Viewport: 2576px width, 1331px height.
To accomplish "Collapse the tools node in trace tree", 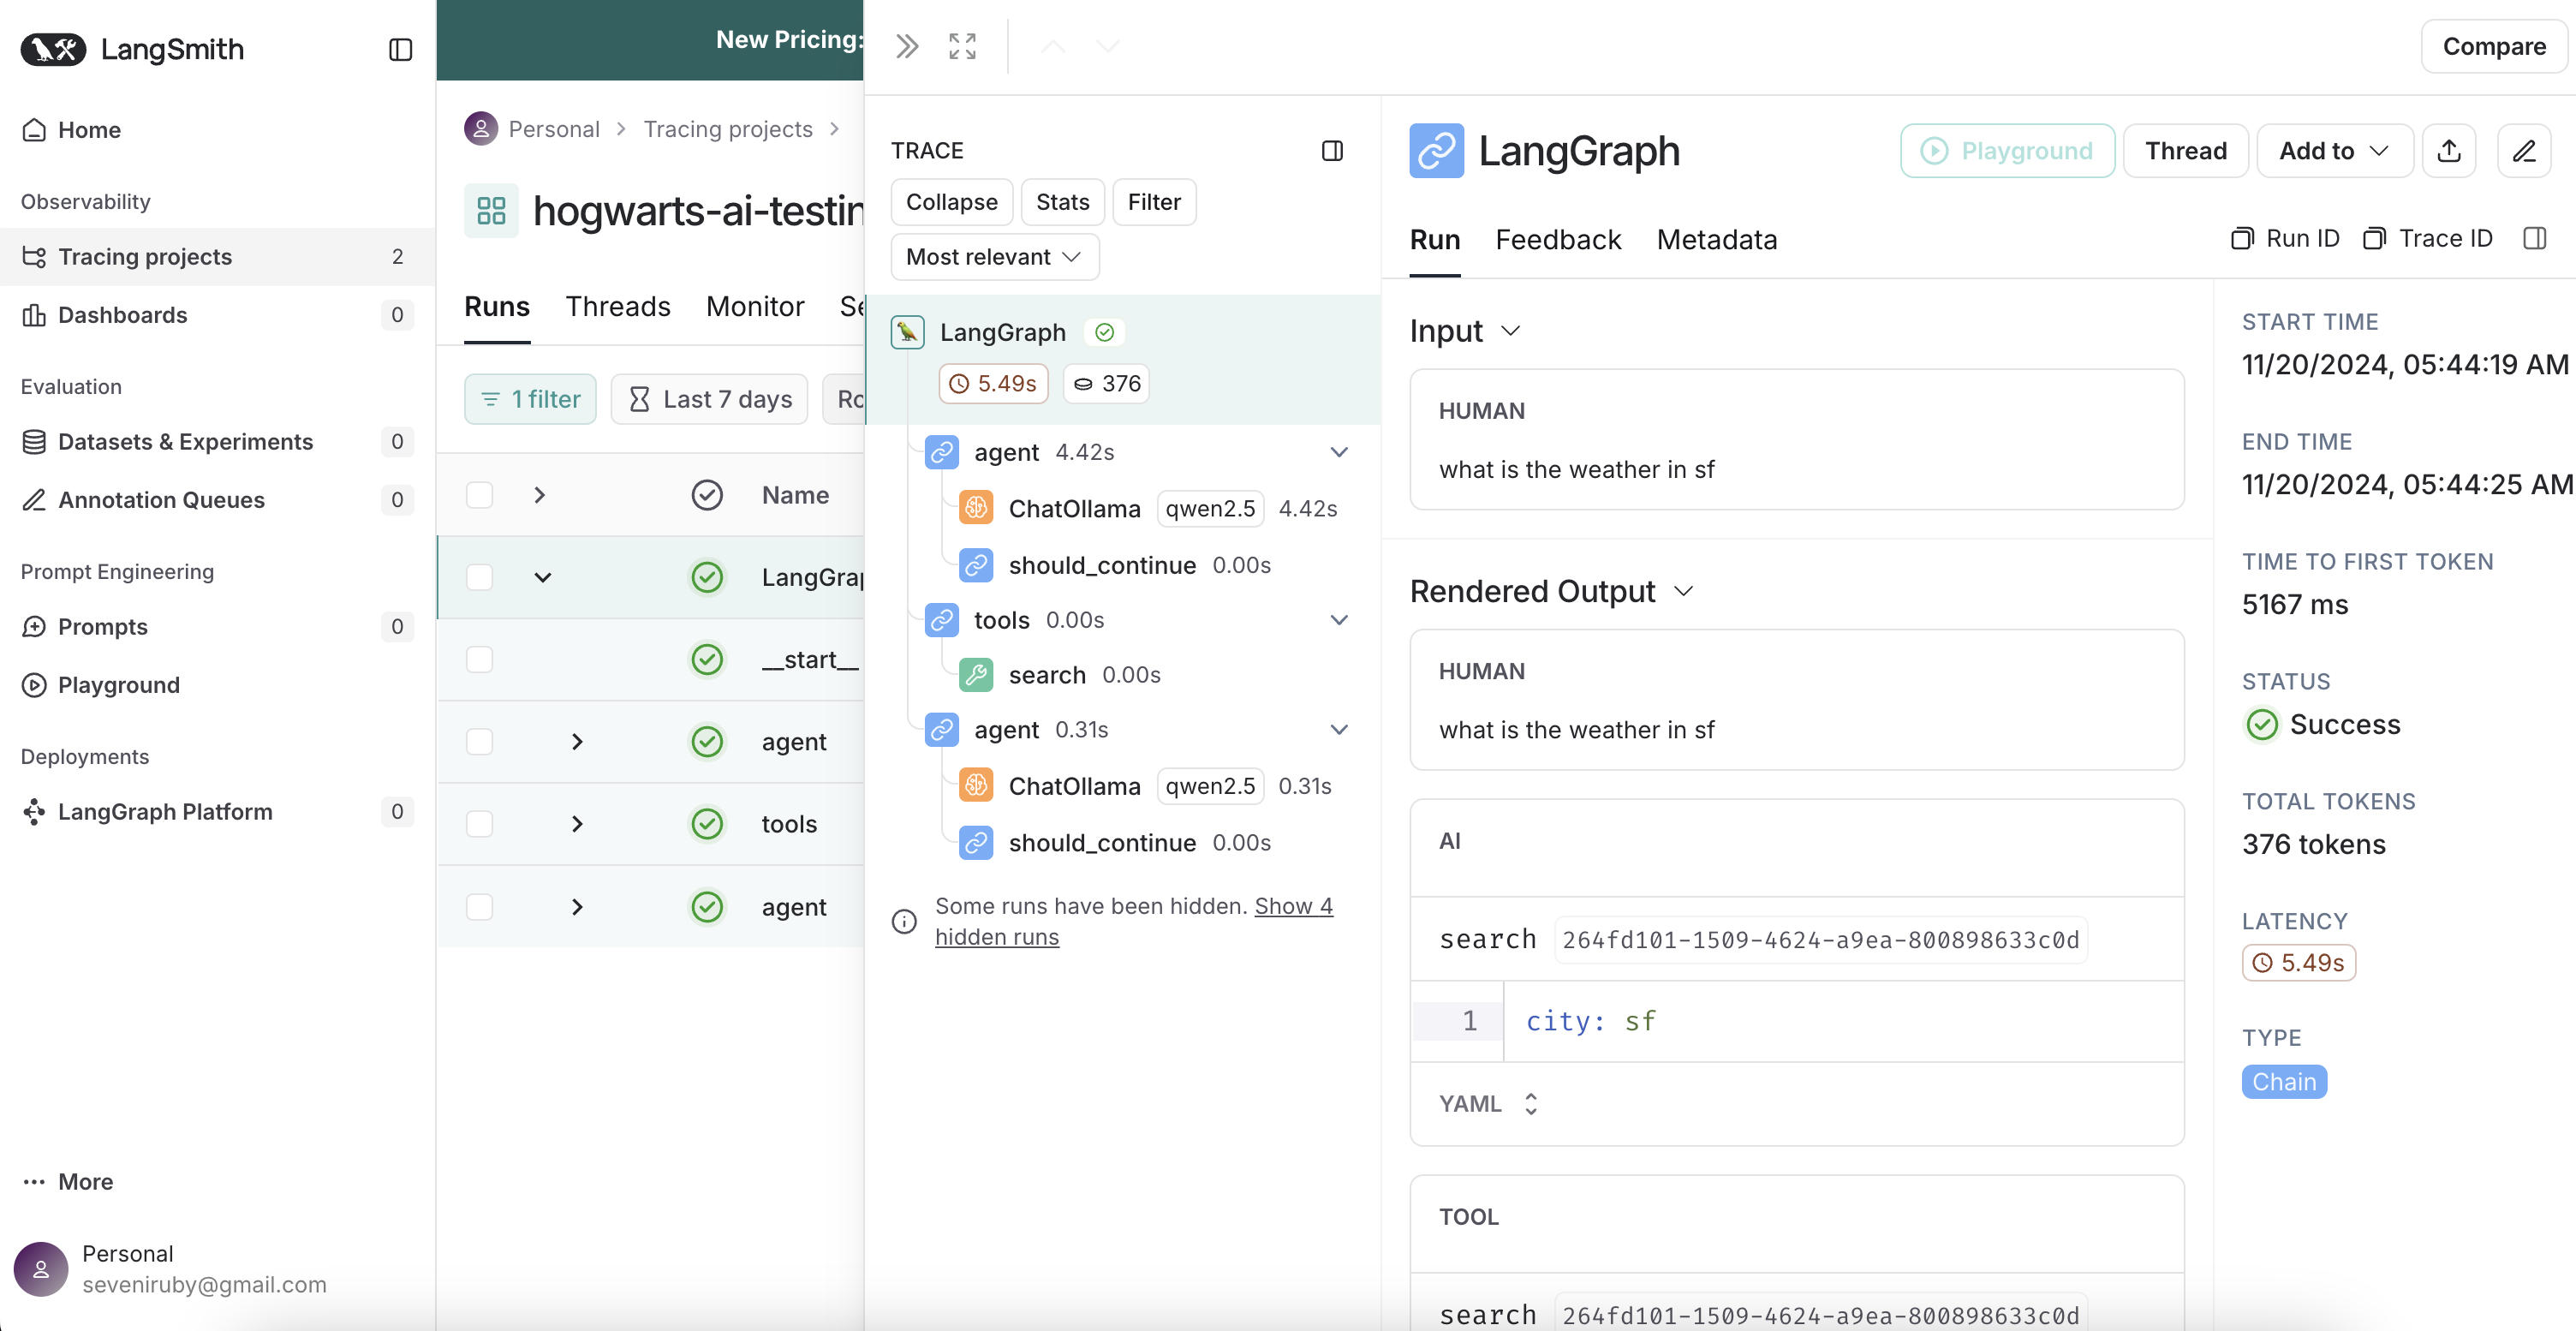I will 1338,620.
